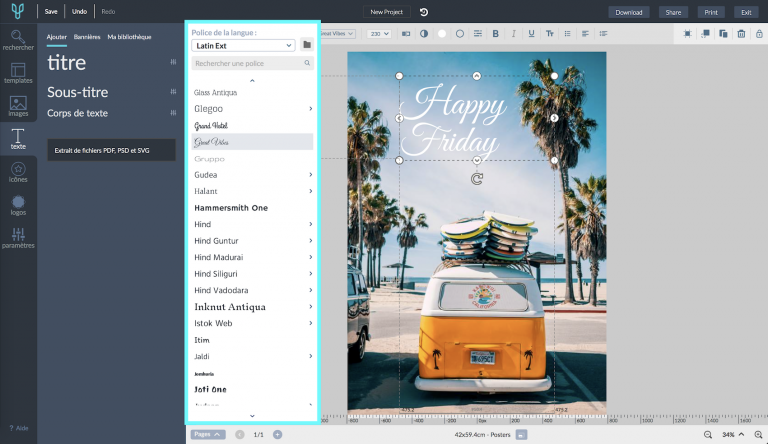Open the images sidebar panel
768x444 pixels.
[18, 105]
